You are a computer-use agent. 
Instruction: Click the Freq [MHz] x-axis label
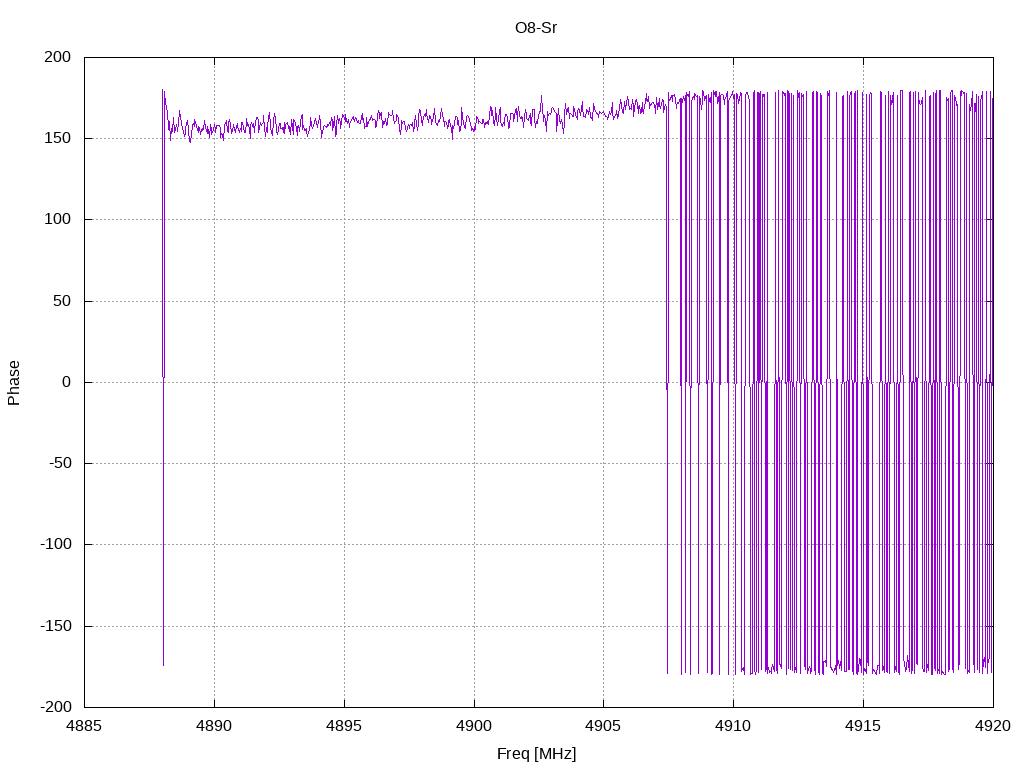pos(536,754)
